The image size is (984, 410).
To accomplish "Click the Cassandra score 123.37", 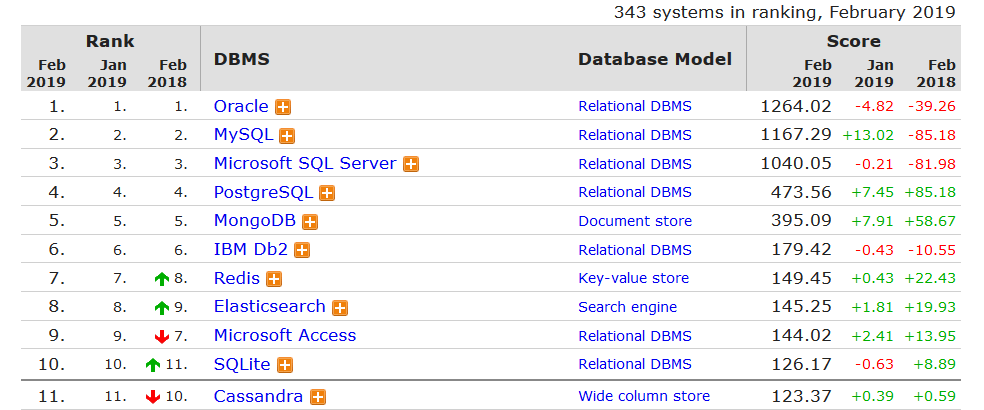I will coord(801,397).
